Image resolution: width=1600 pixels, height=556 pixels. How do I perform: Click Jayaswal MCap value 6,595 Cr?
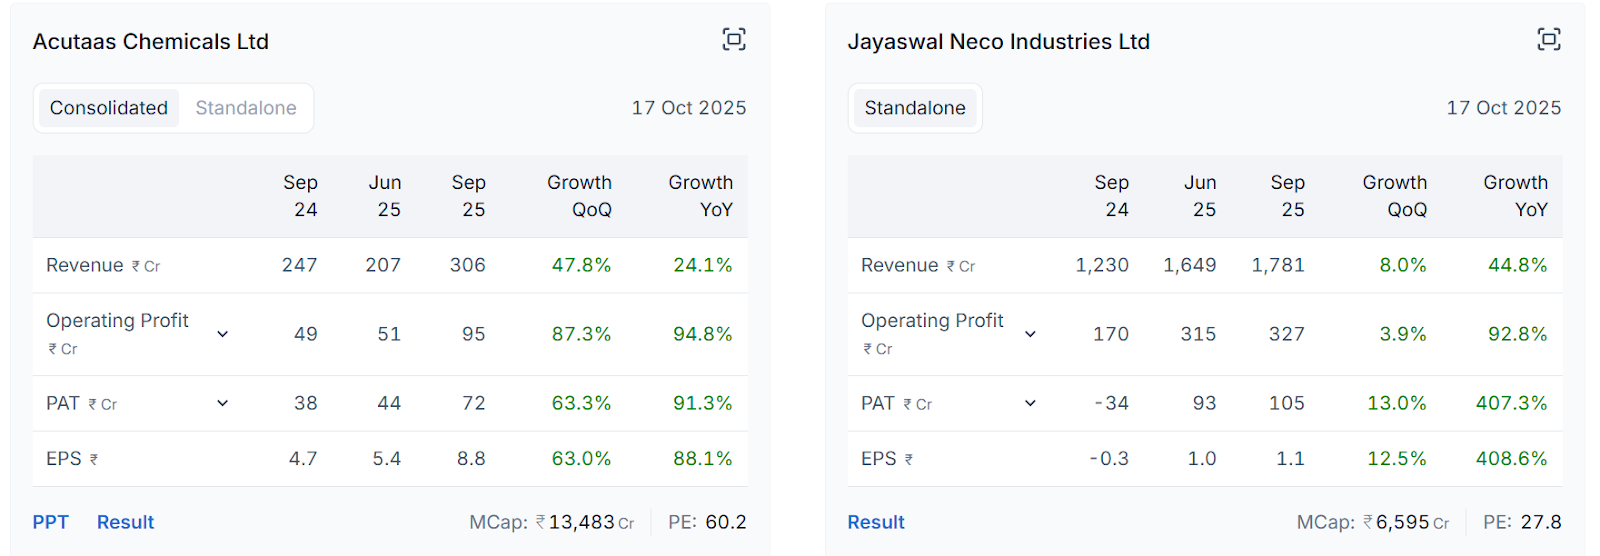pos(1406,522)
